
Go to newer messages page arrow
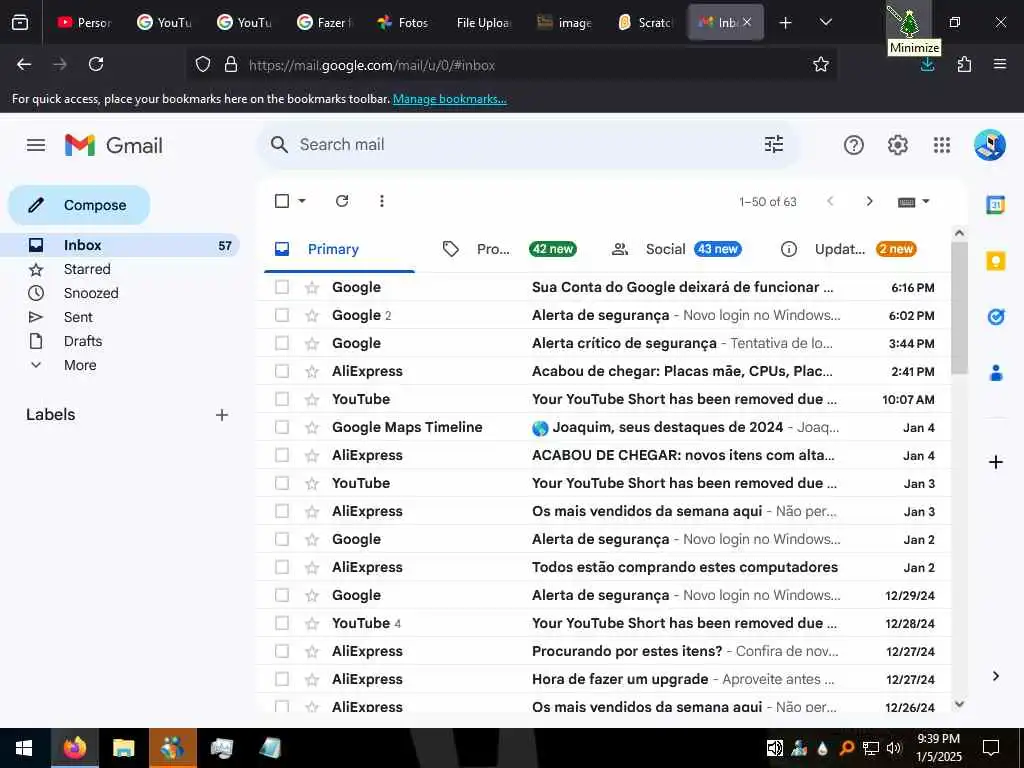830,201
